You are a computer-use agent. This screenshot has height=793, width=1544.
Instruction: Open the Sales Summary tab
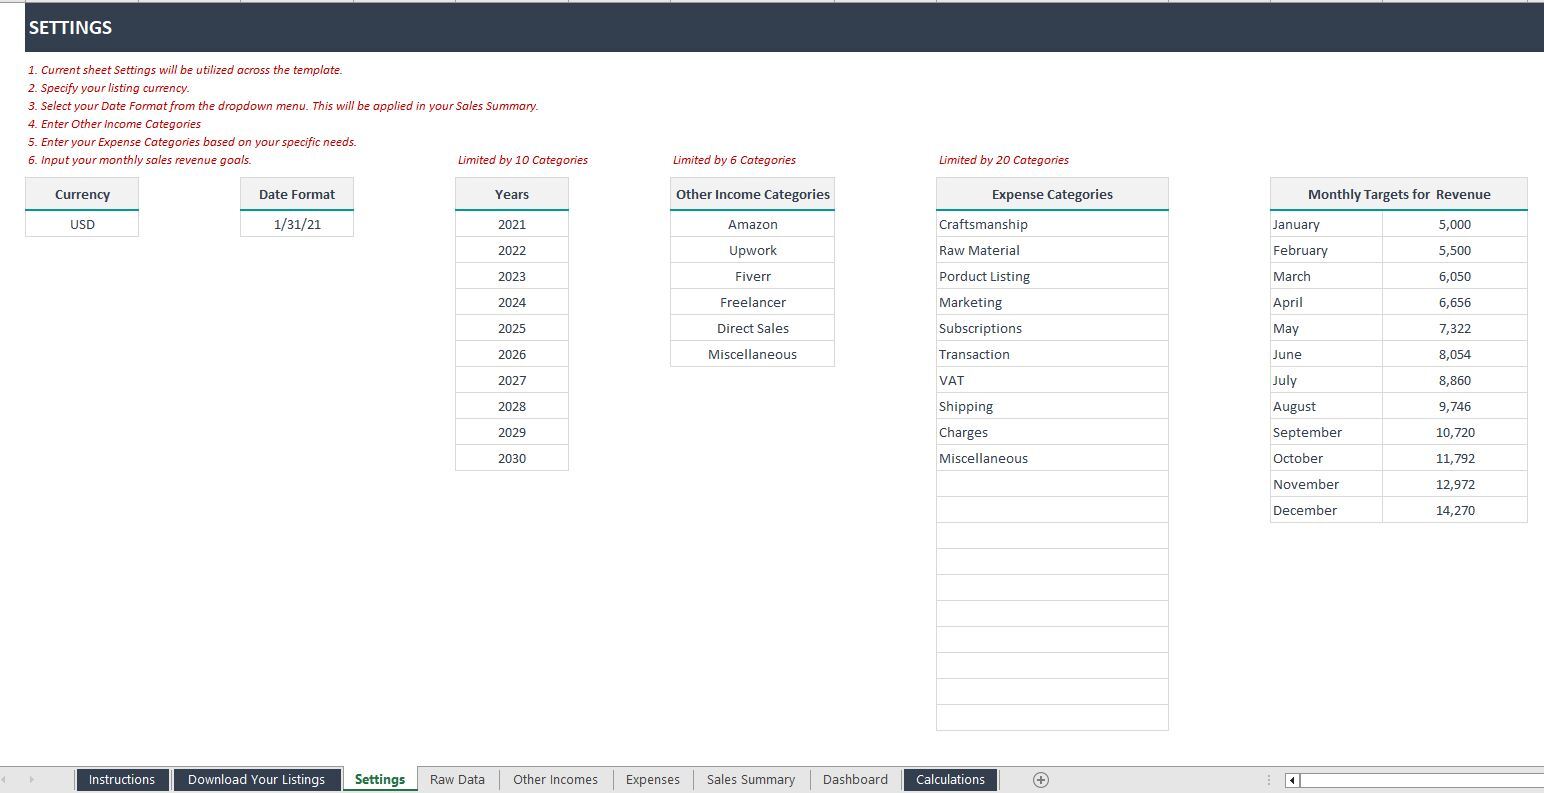[x=750, y=780]
